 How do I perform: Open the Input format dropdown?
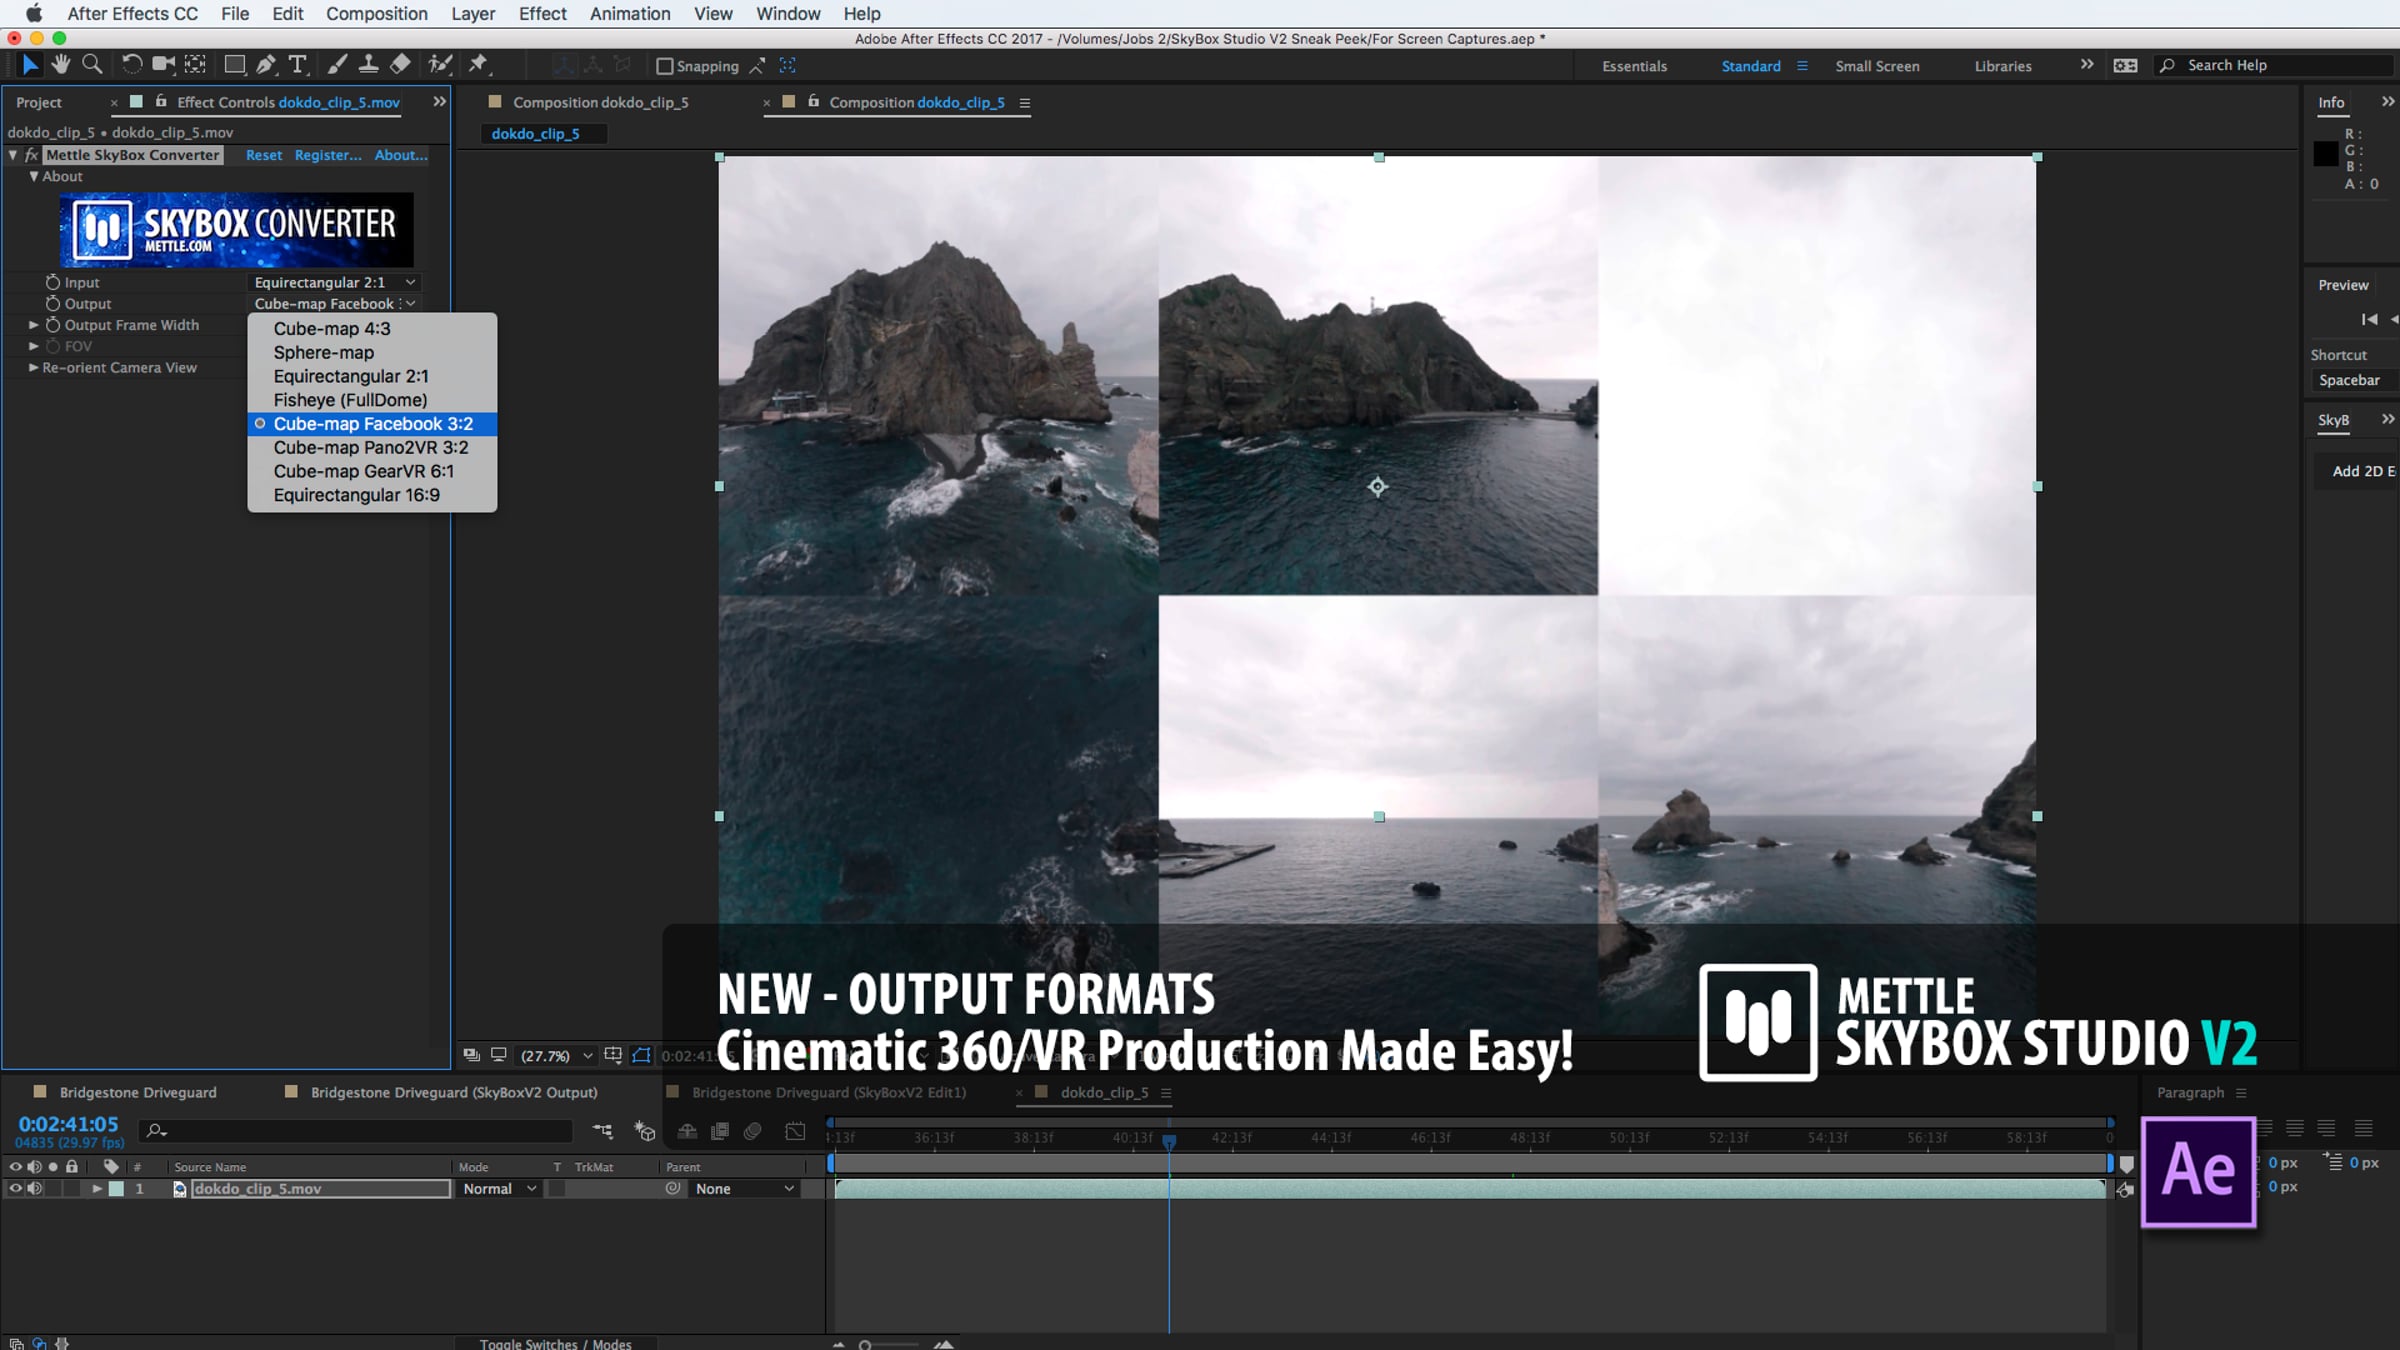coord(334,282)
